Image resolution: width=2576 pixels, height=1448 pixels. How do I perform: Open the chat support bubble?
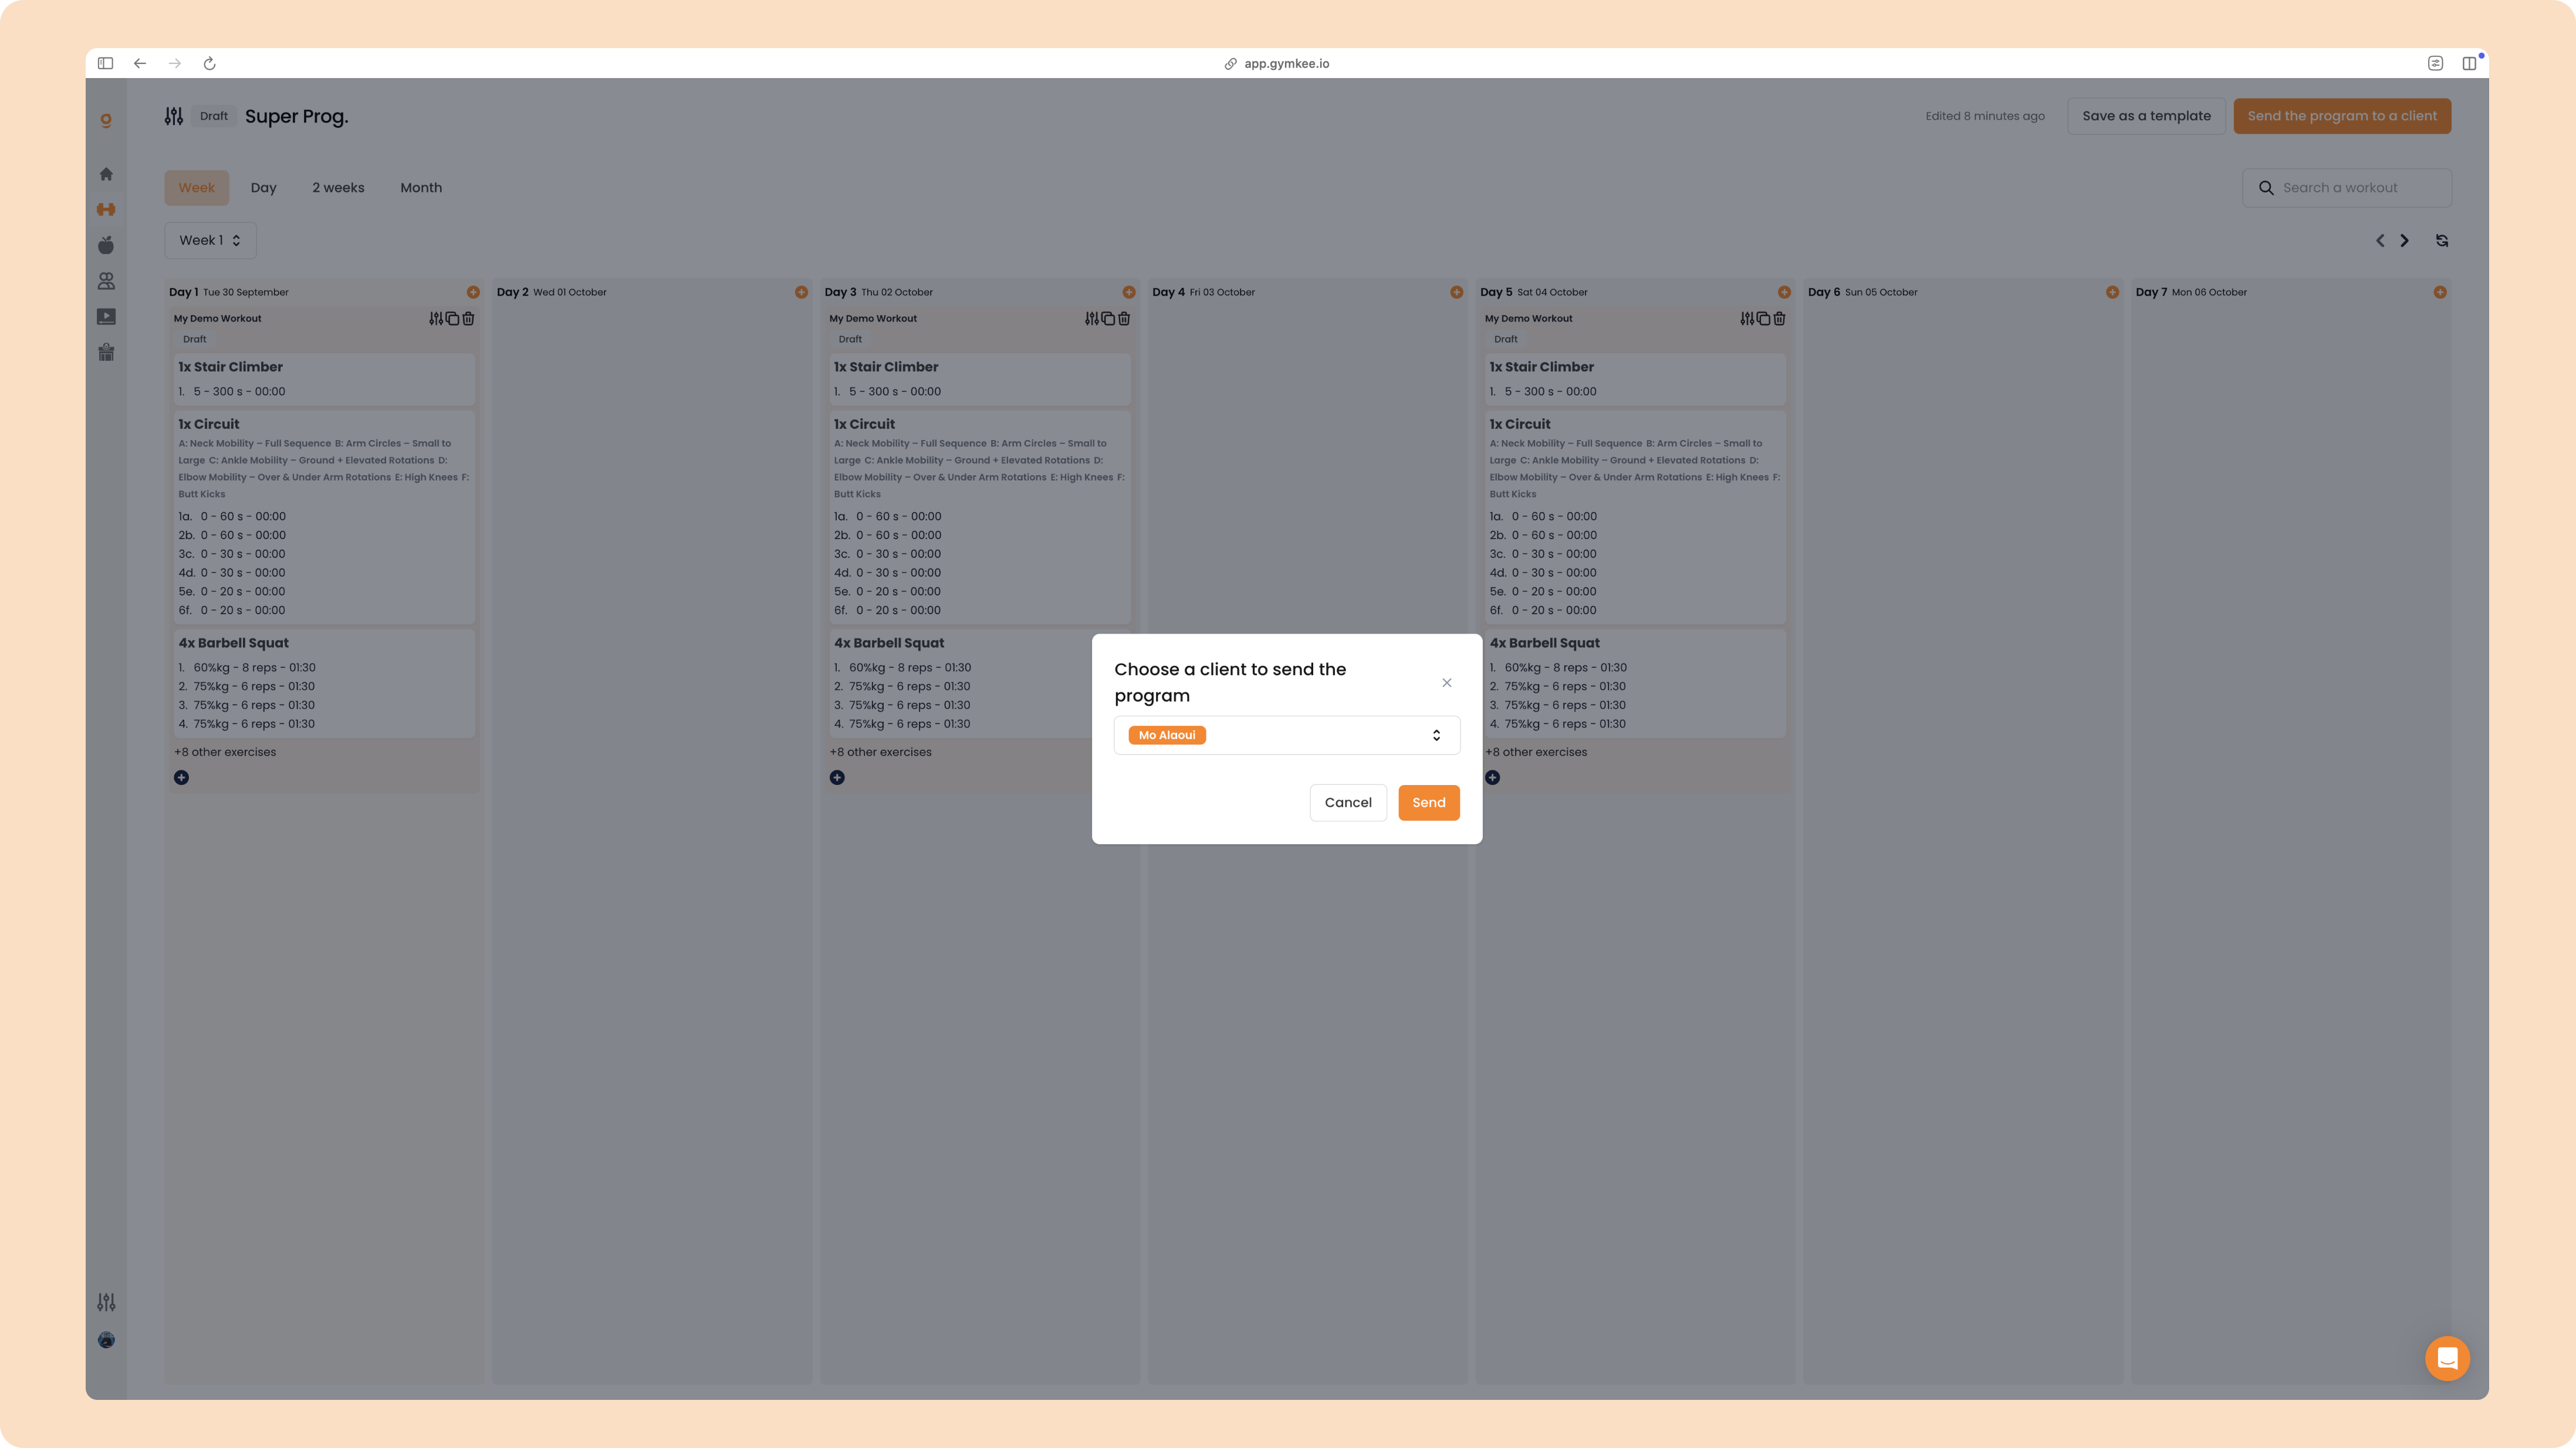click(x=2447, y=1358)
